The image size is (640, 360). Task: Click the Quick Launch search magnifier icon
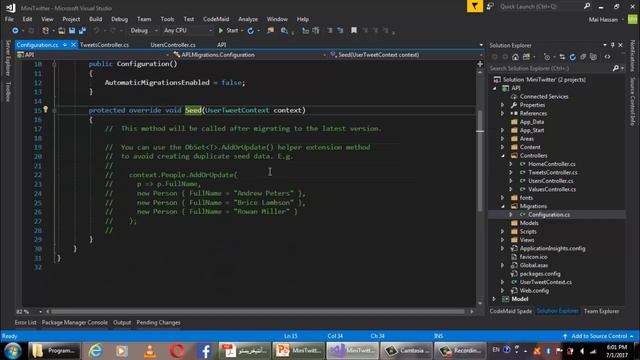point(587,6)
